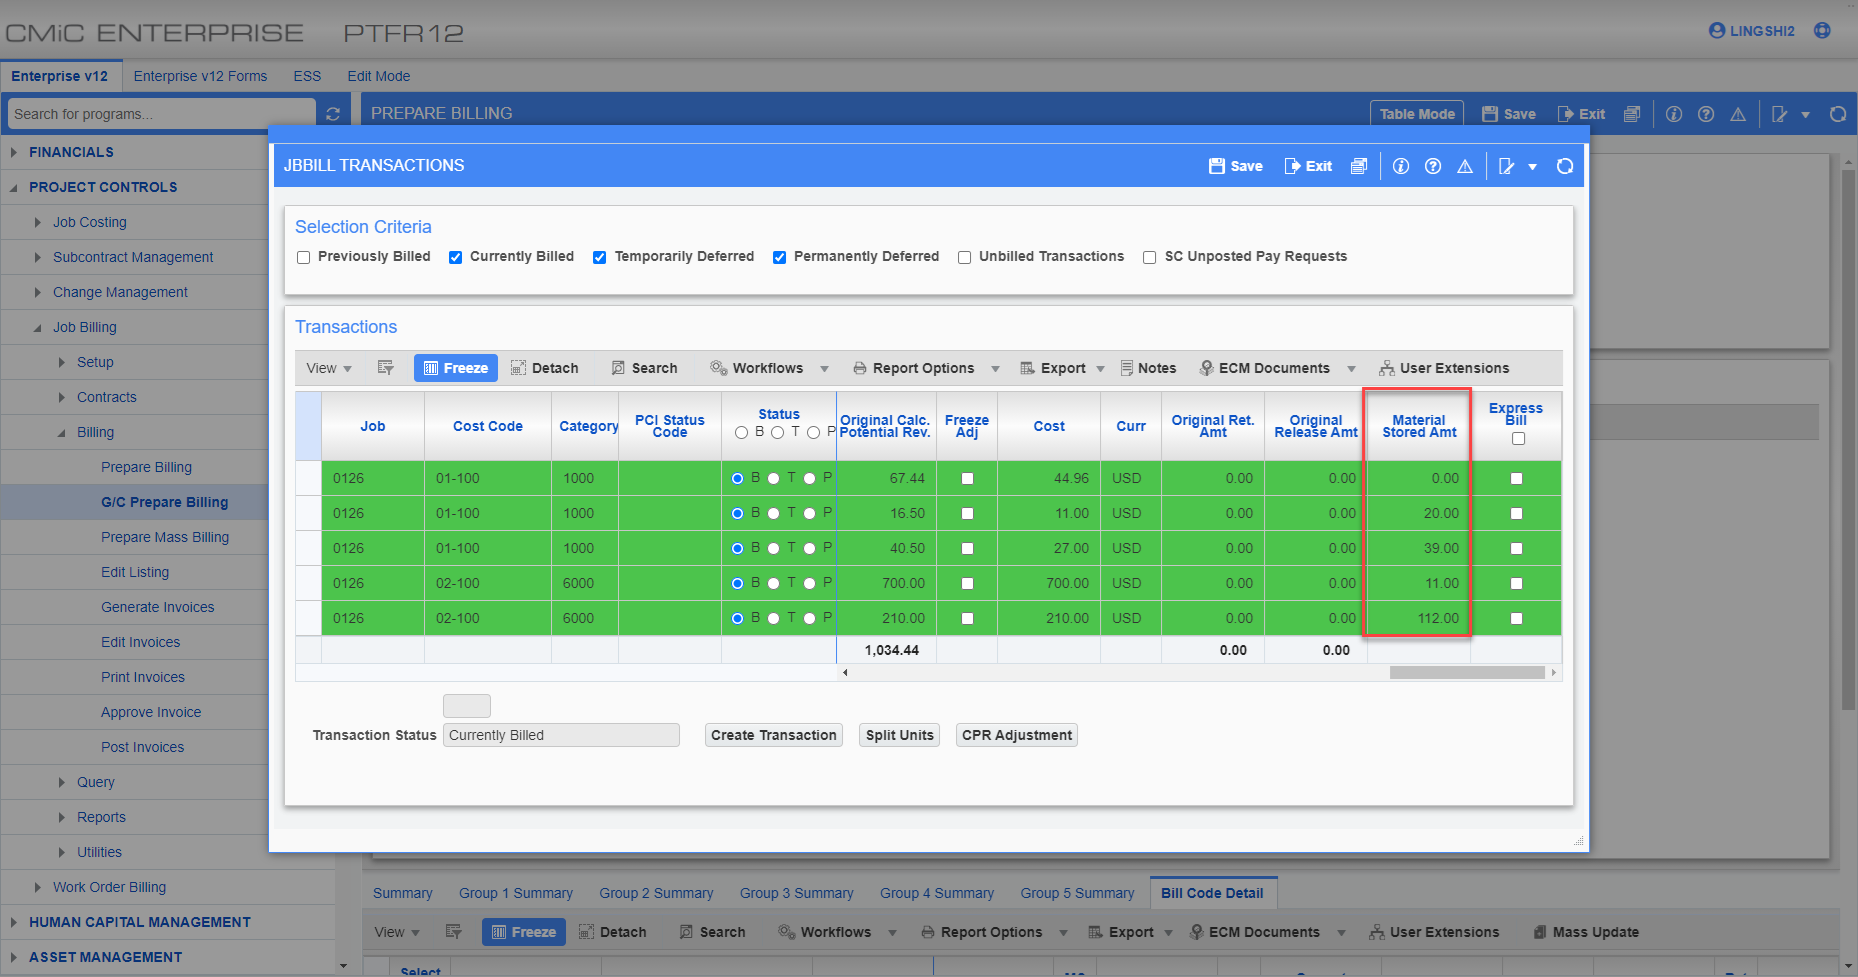Viewport: 1858px width, 977px height.
Task: Open the ESS menu item
Action: click(307, 75)
